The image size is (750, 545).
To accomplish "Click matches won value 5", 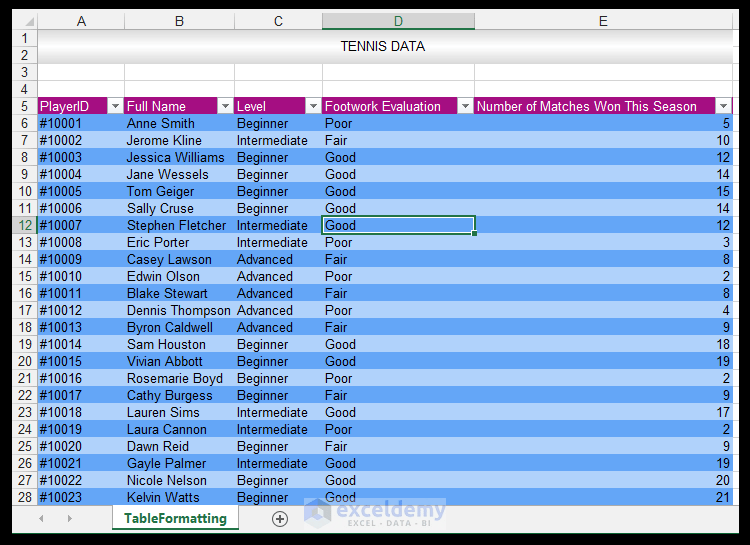I will coord(604,123).
